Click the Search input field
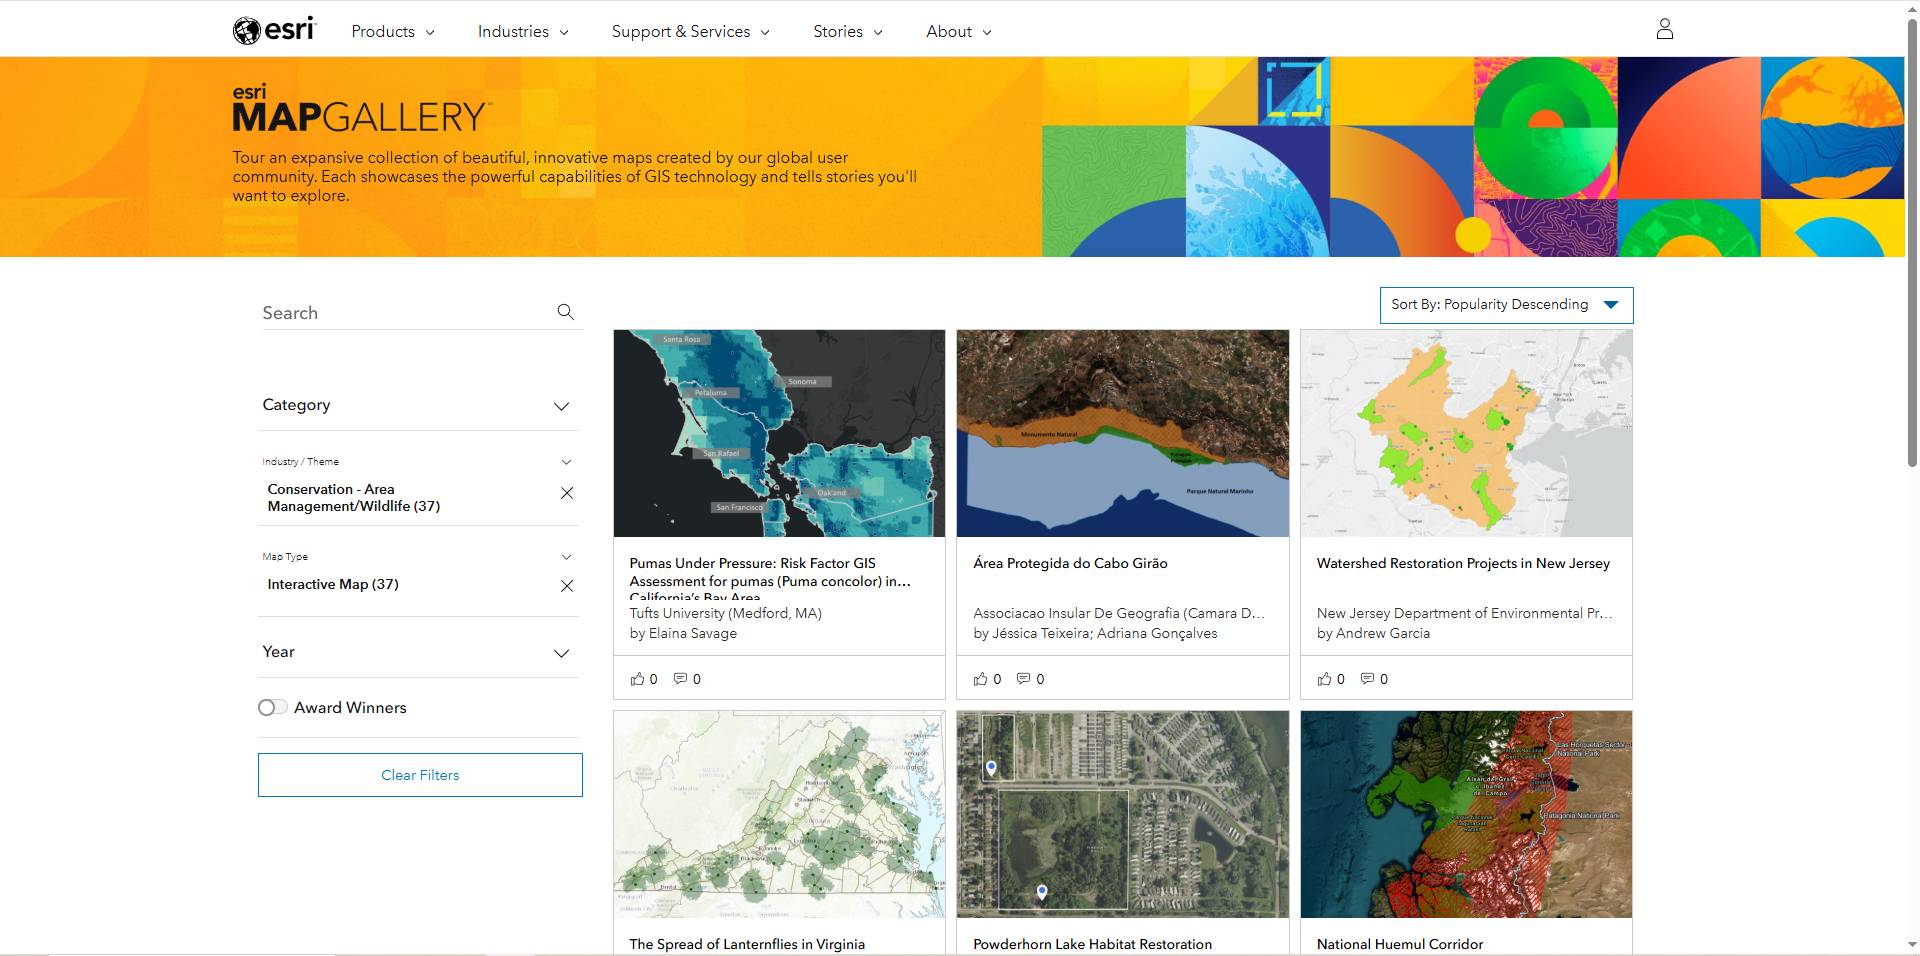The image size is (1920, 956). point(405,313)
